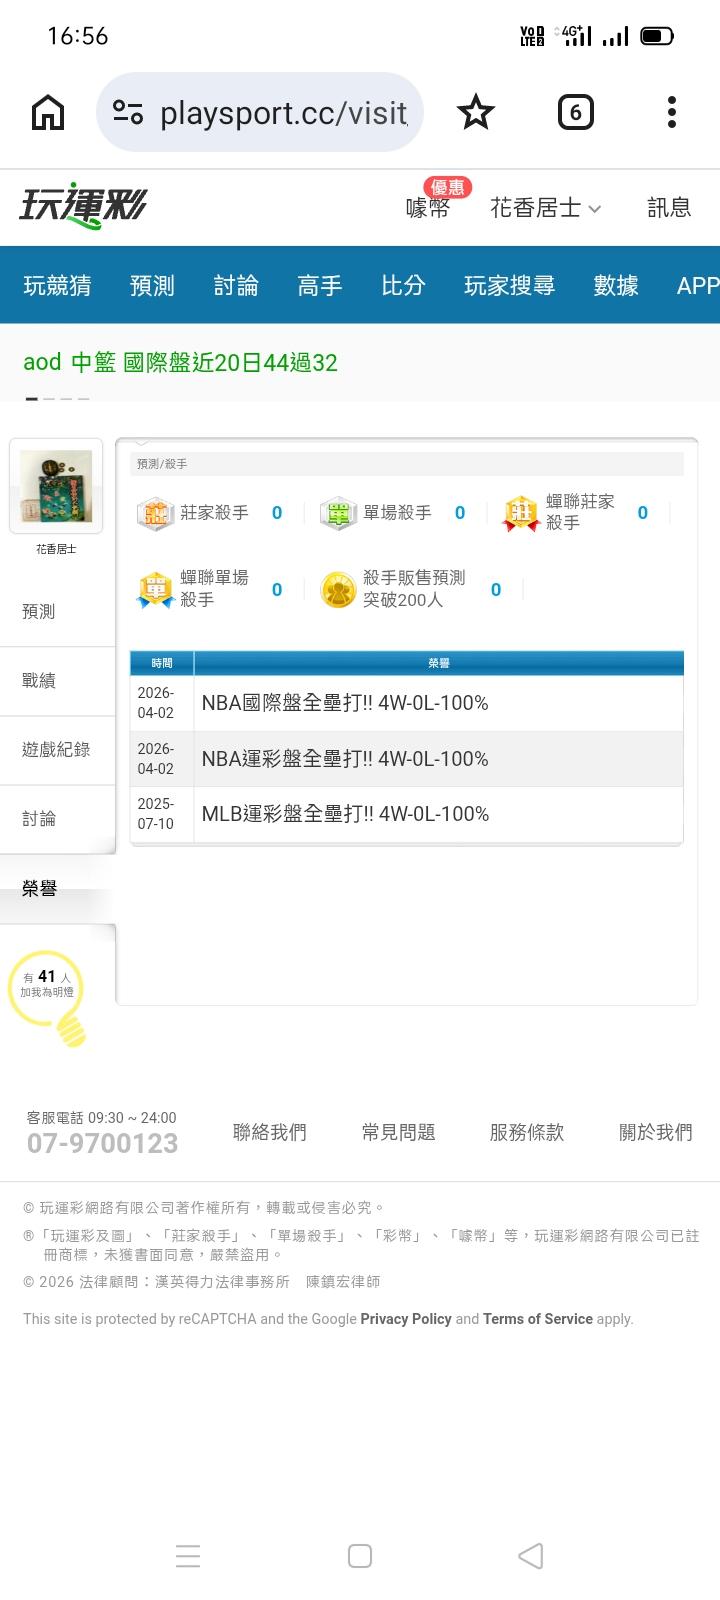This screenshot has height=1600, width=720.
Task: Tap the 玩運彩 site logo
Action: pyautogui.click(x=83, y=207)
